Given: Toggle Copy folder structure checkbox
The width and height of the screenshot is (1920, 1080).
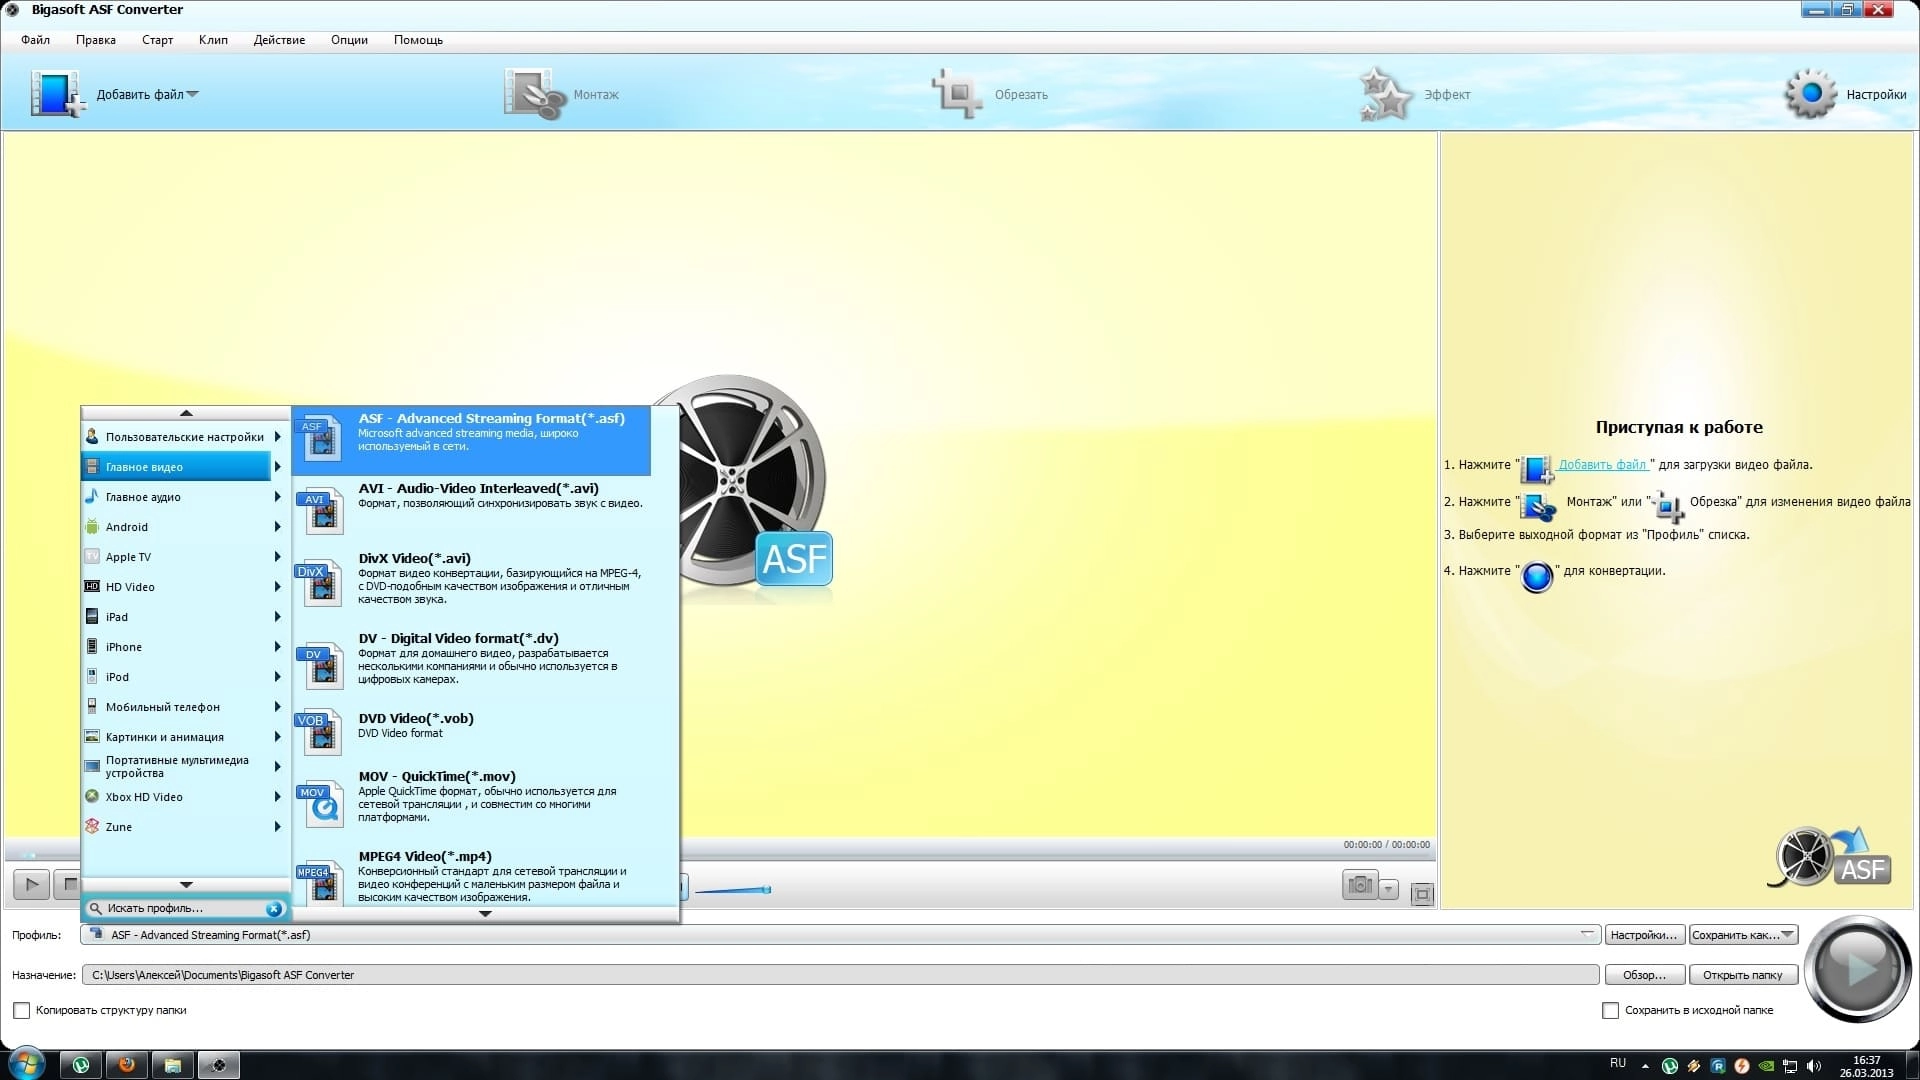Looking at the screenshot, I should click(x=21, y=1010).
